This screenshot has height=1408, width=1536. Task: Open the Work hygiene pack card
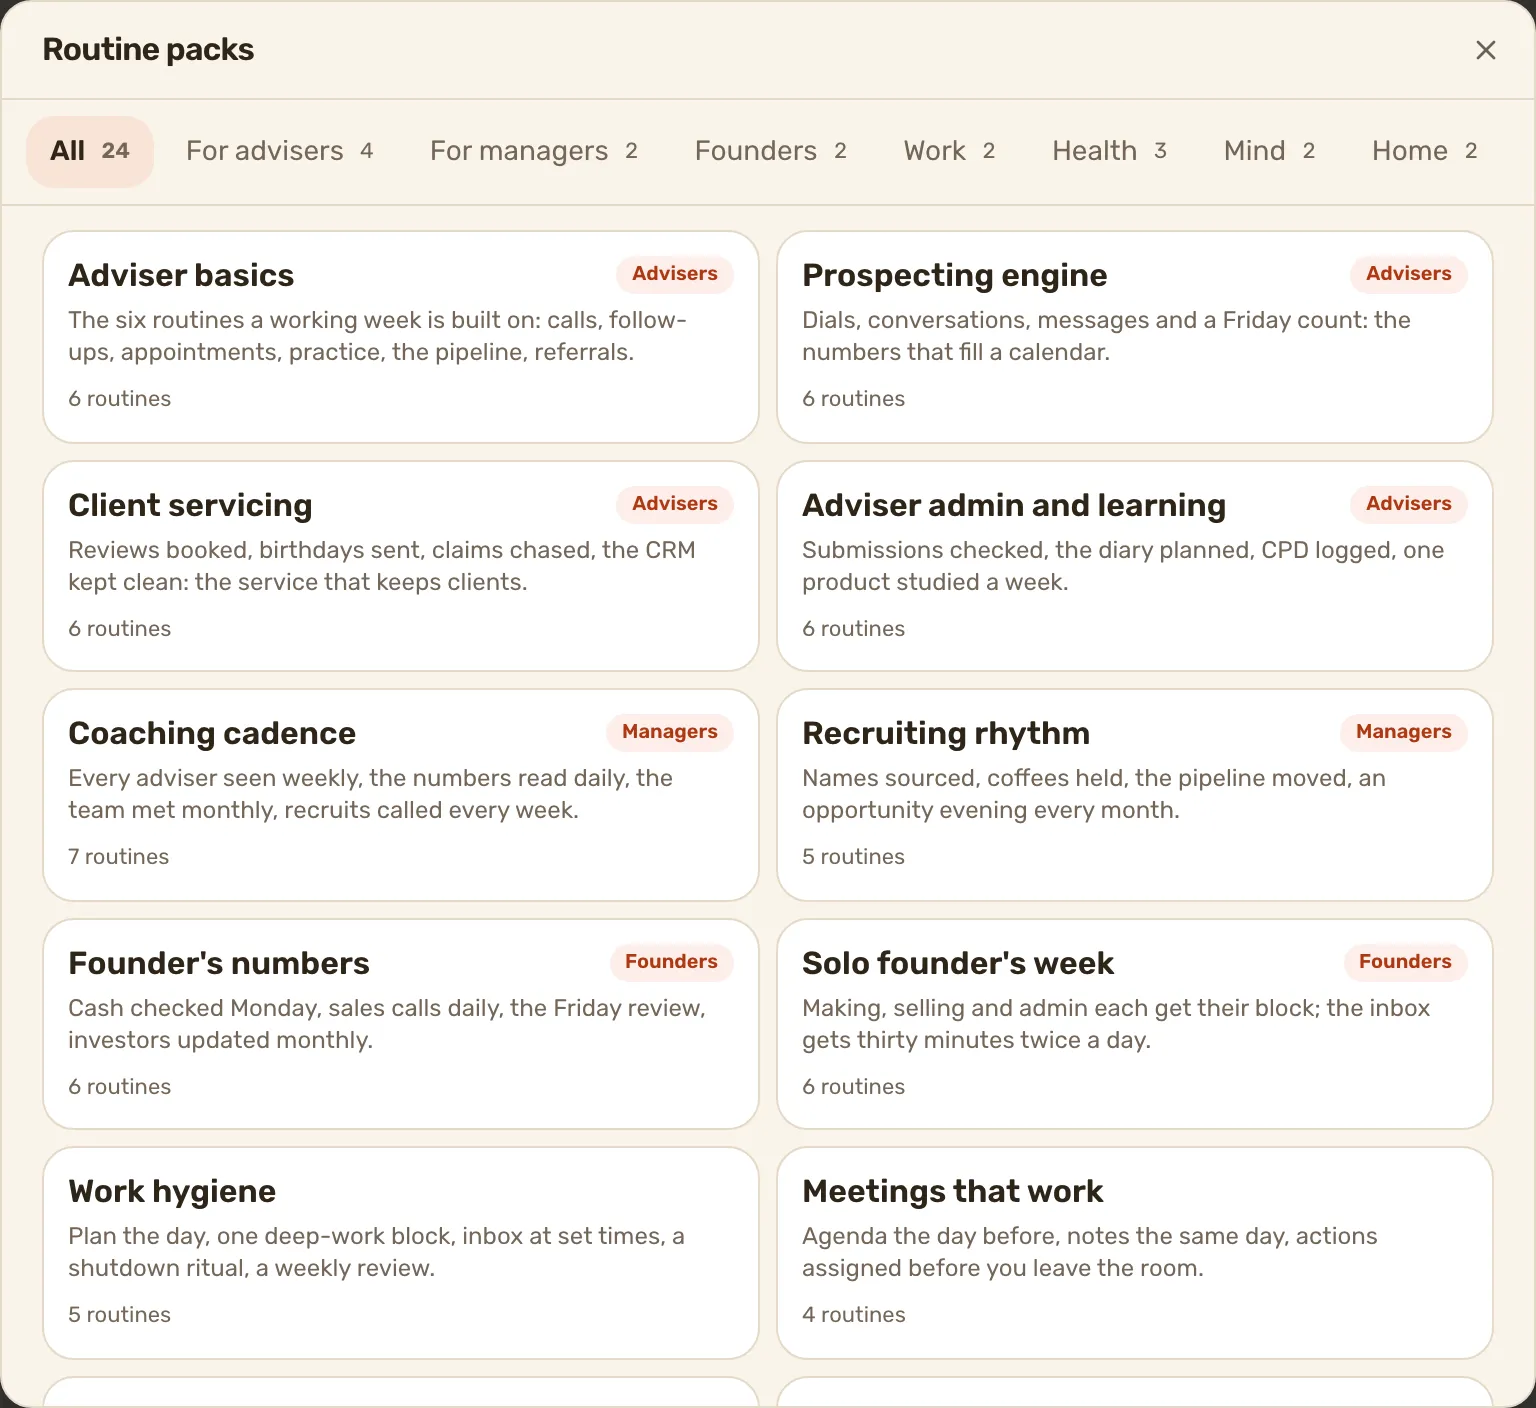tap(401, 1253)
